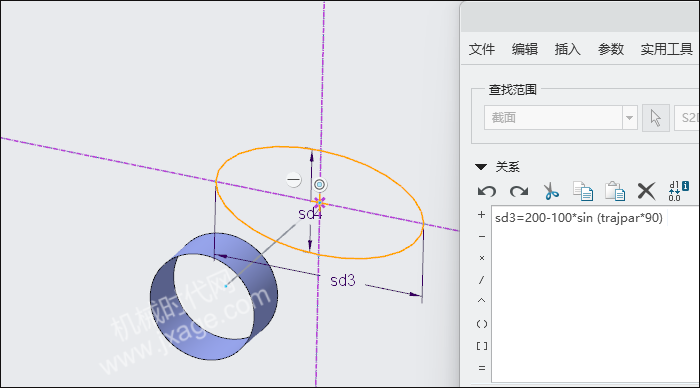Click the undo arrow icon

(487, 192)
